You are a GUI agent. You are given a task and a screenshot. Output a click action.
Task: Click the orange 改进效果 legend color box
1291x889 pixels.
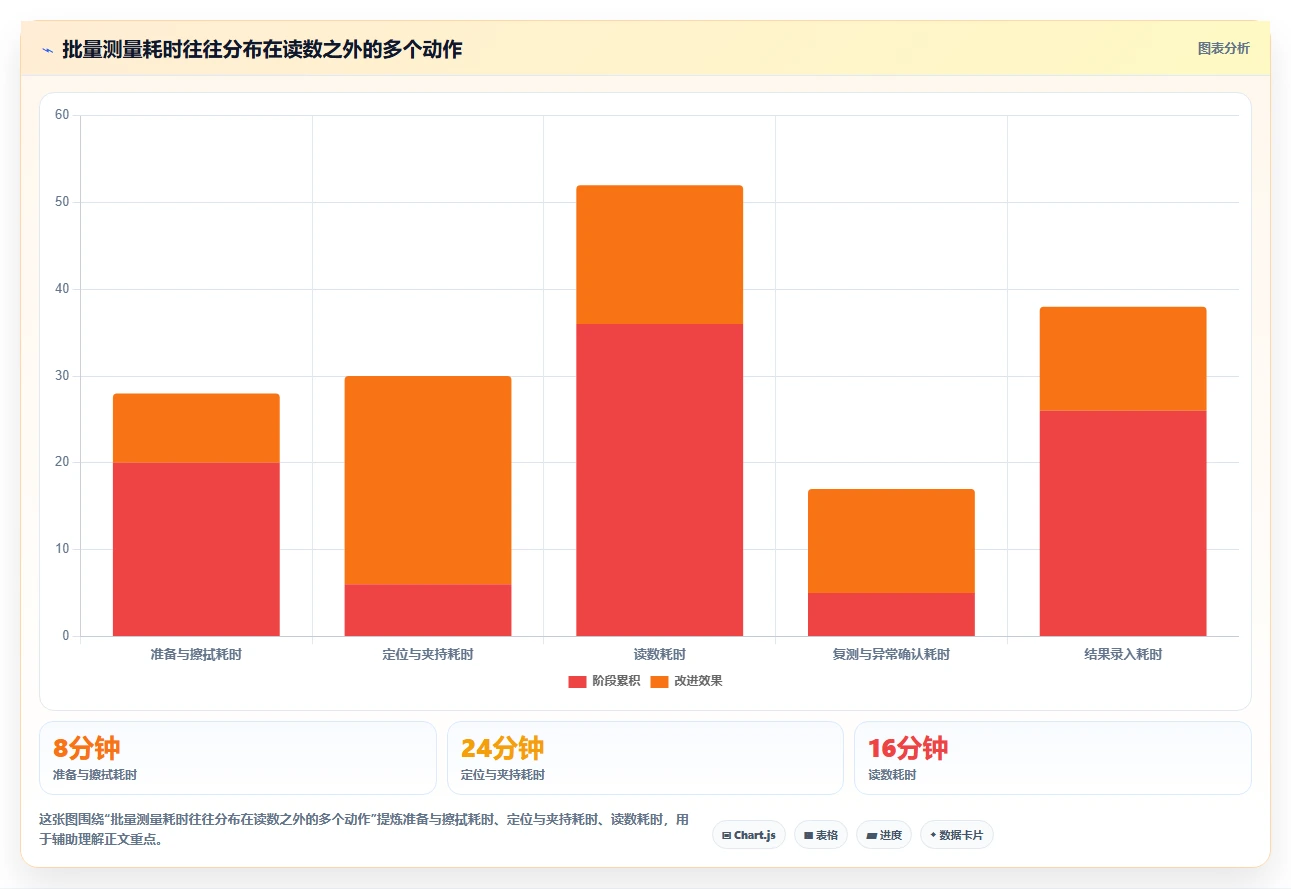659,681
